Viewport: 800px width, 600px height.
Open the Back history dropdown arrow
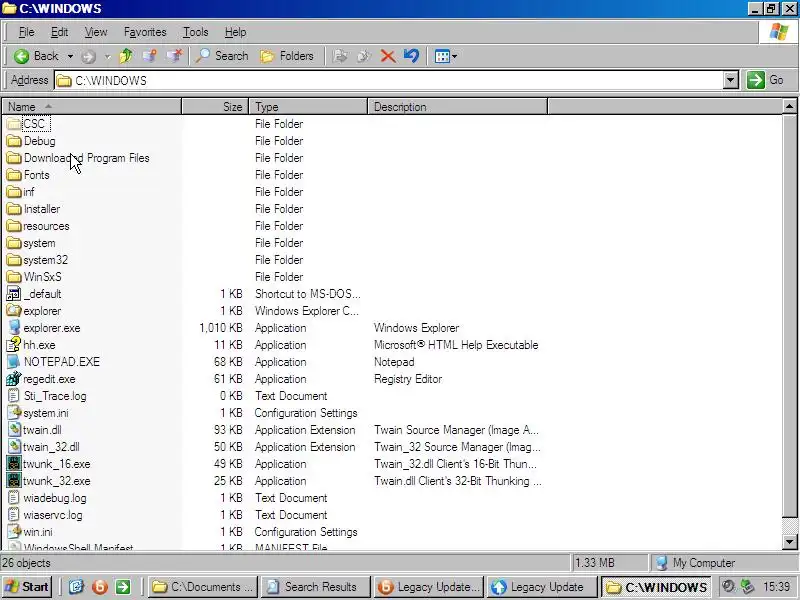(x=70, y=56)
